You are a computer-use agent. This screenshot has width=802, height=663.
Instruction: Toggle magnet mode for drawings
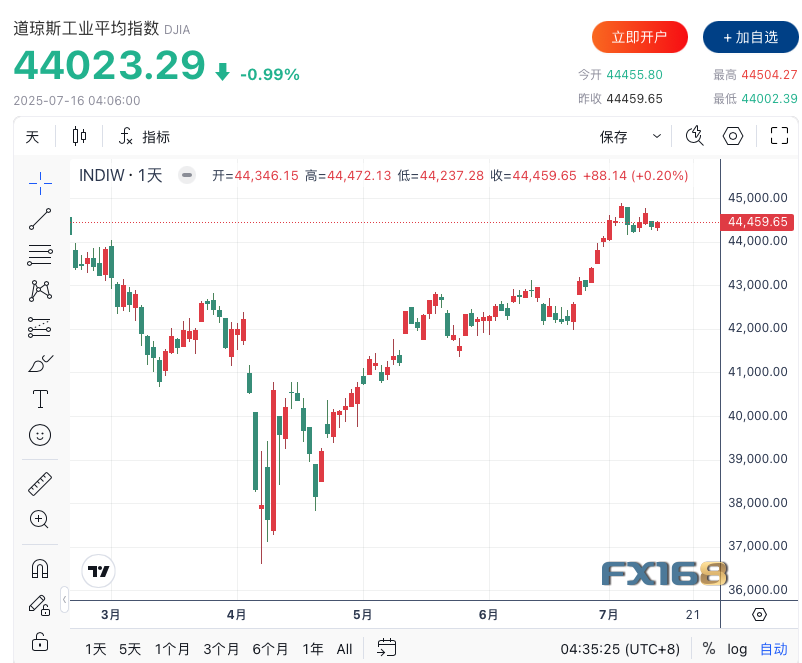pyautogui.click(x=40, y=569)
